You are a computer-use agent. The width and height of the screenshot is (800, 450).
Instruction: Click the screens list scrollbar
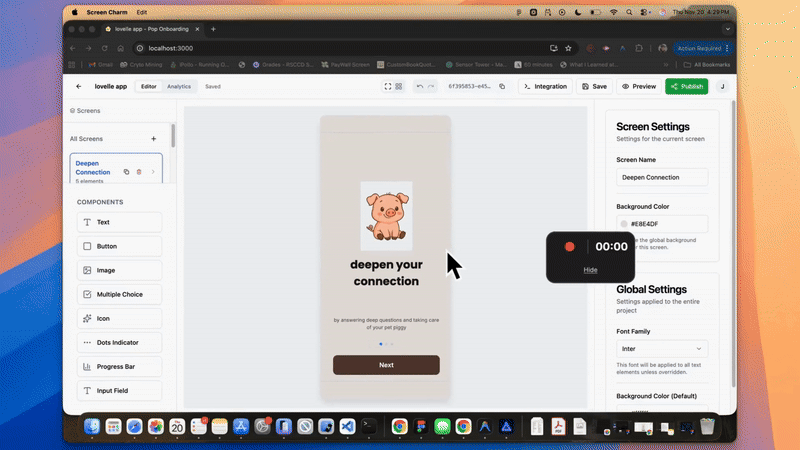click(x=173, y=135)
